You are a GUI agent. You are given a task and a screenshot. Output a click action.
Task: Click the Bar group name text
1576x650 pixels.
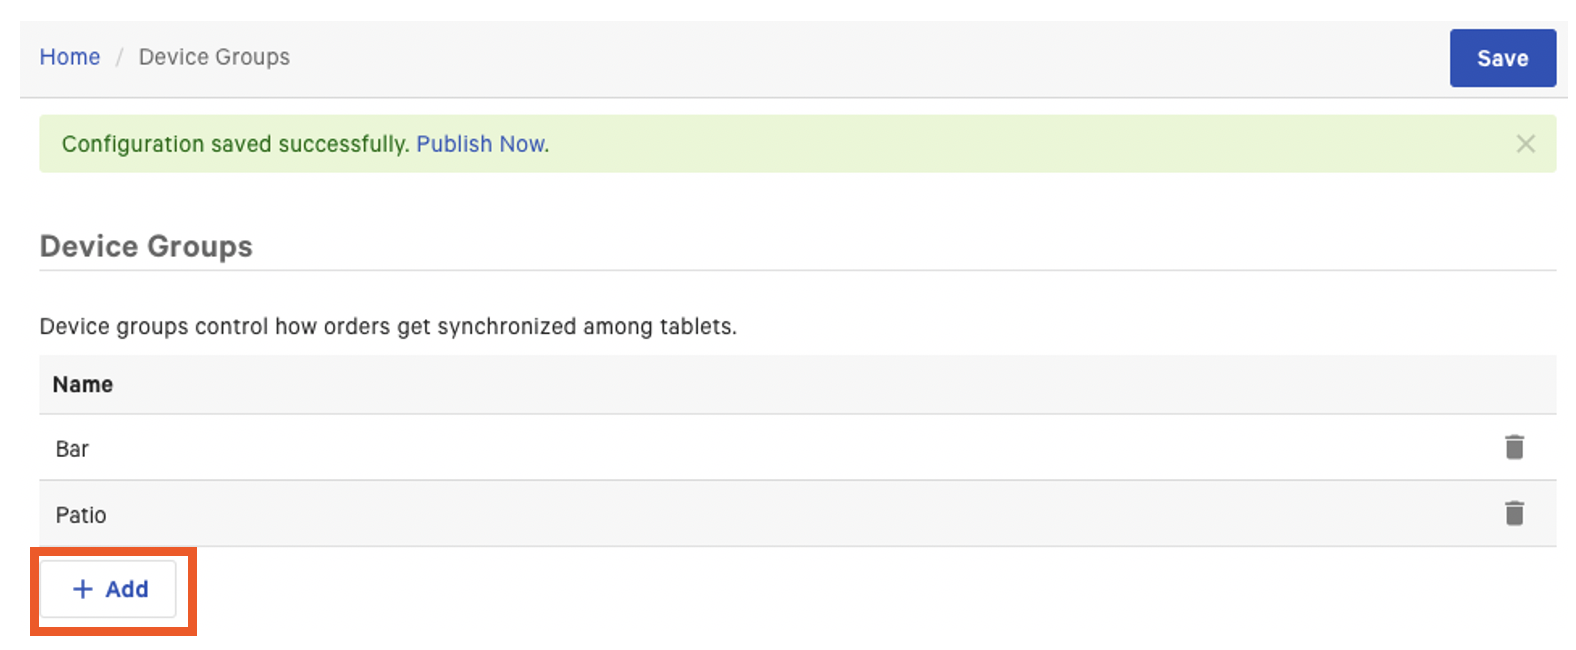(71, 448)
